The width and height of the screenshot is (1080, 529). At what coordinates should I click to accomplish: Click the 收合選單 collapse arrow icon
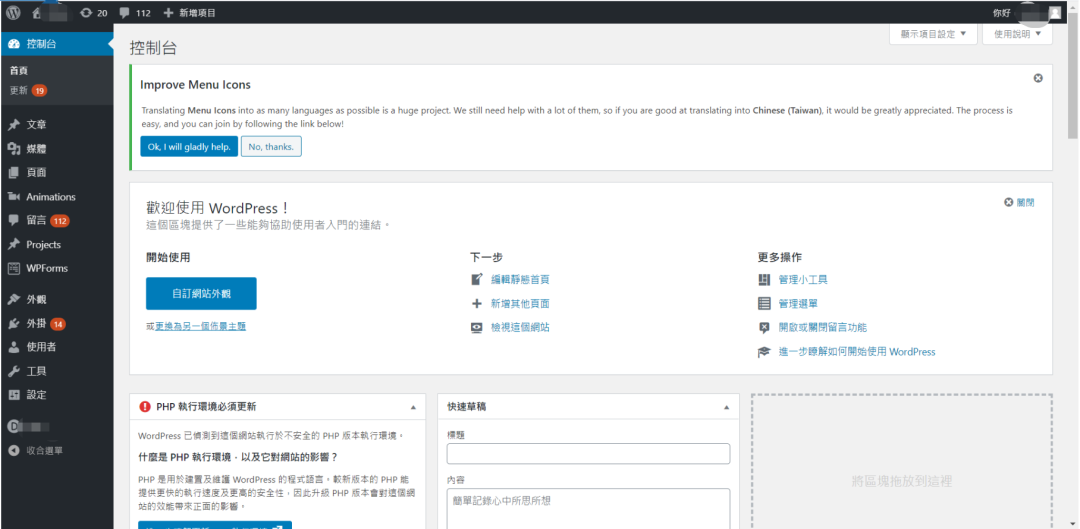click(14, 450)
